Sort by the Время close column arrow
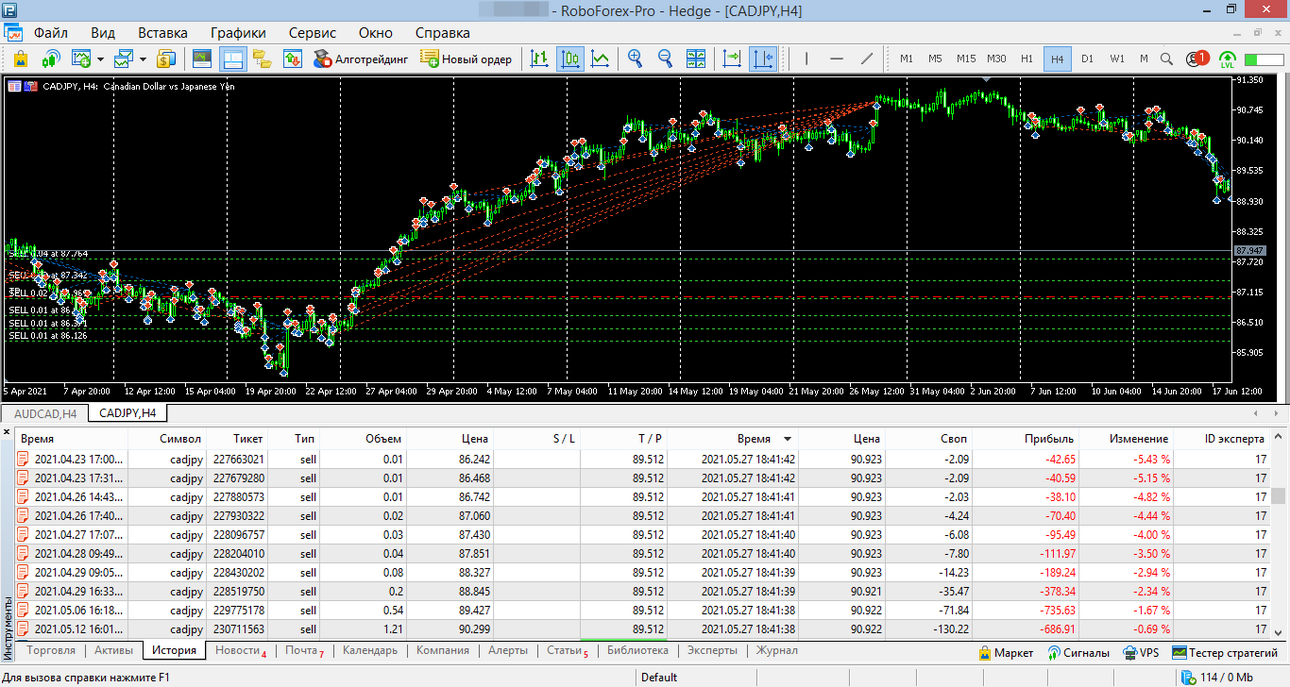Image resolution: width=1290 pixels, height=687 pixels. 788,439
